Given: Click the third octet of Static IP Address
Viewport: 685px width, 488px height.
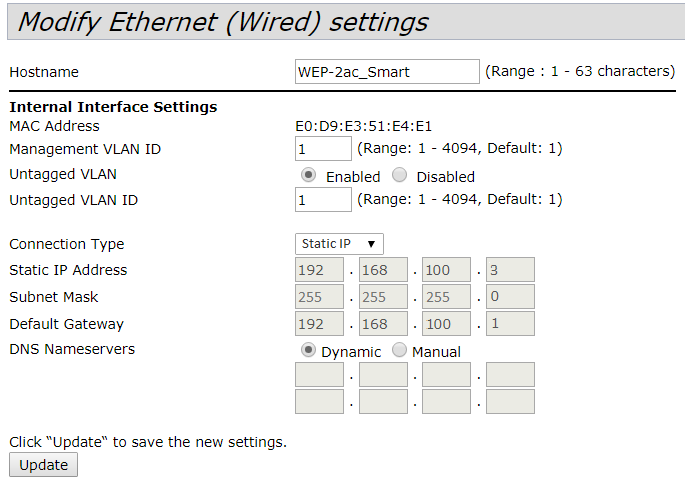Looking at the screenshot, I should (446, 270).
